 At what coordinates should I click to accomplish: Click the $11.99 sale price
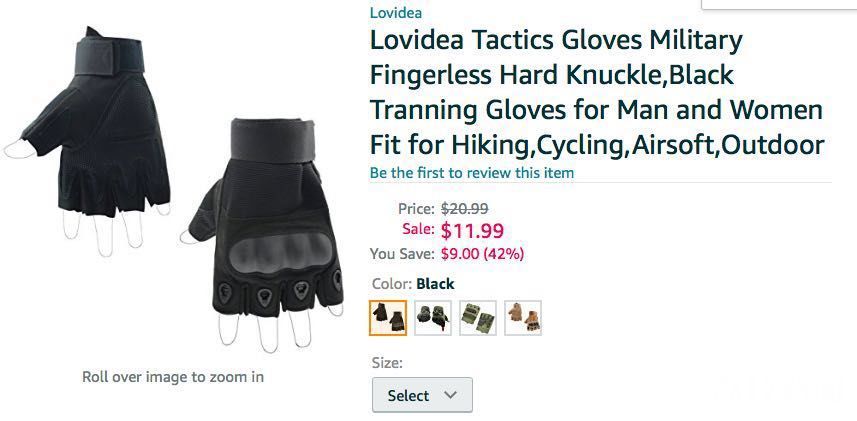click(472, 231)
